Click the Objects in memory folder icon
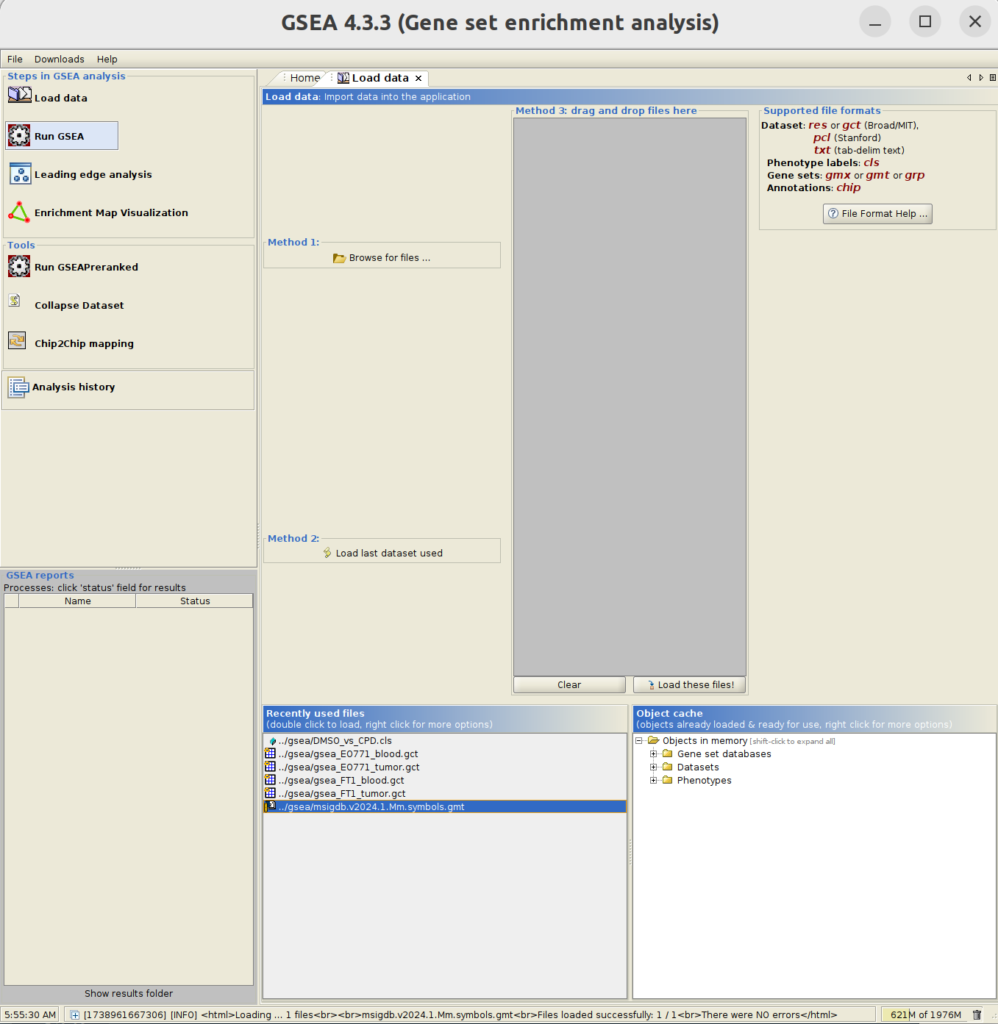The image size is (998, 1024). pos(653,740)
